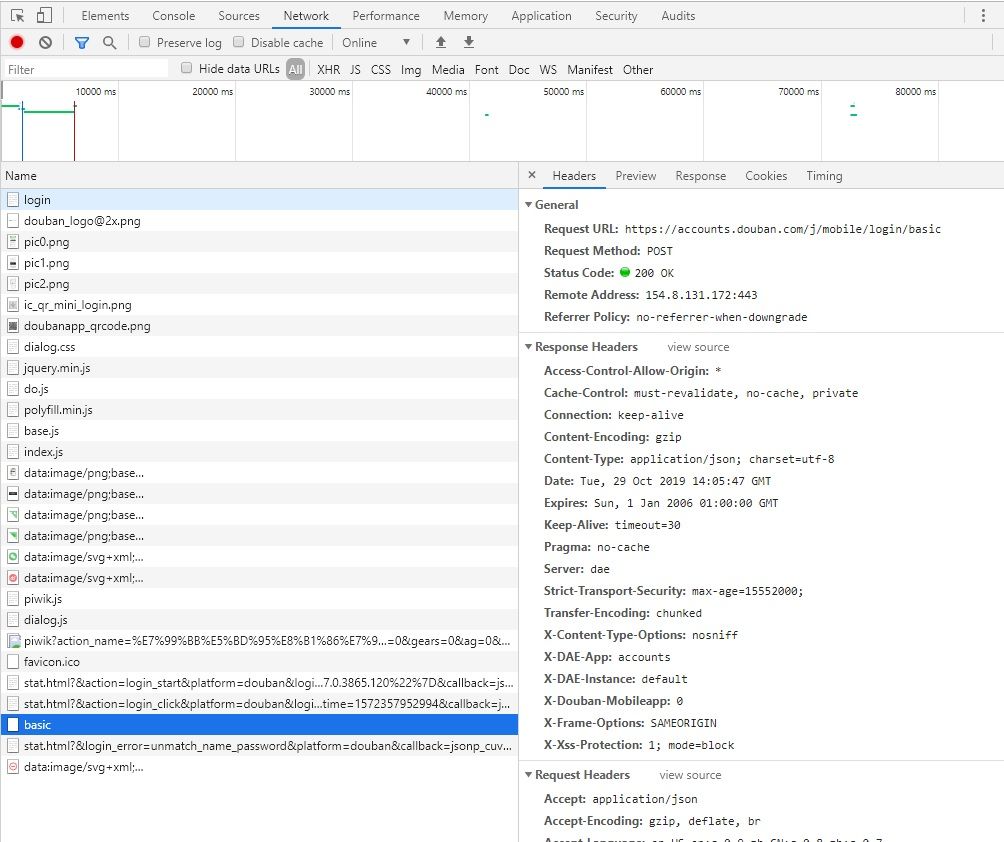Viewport: 1004px width, 842px height.
Task: Open the Security panel
Action: [x=616, y=15]
